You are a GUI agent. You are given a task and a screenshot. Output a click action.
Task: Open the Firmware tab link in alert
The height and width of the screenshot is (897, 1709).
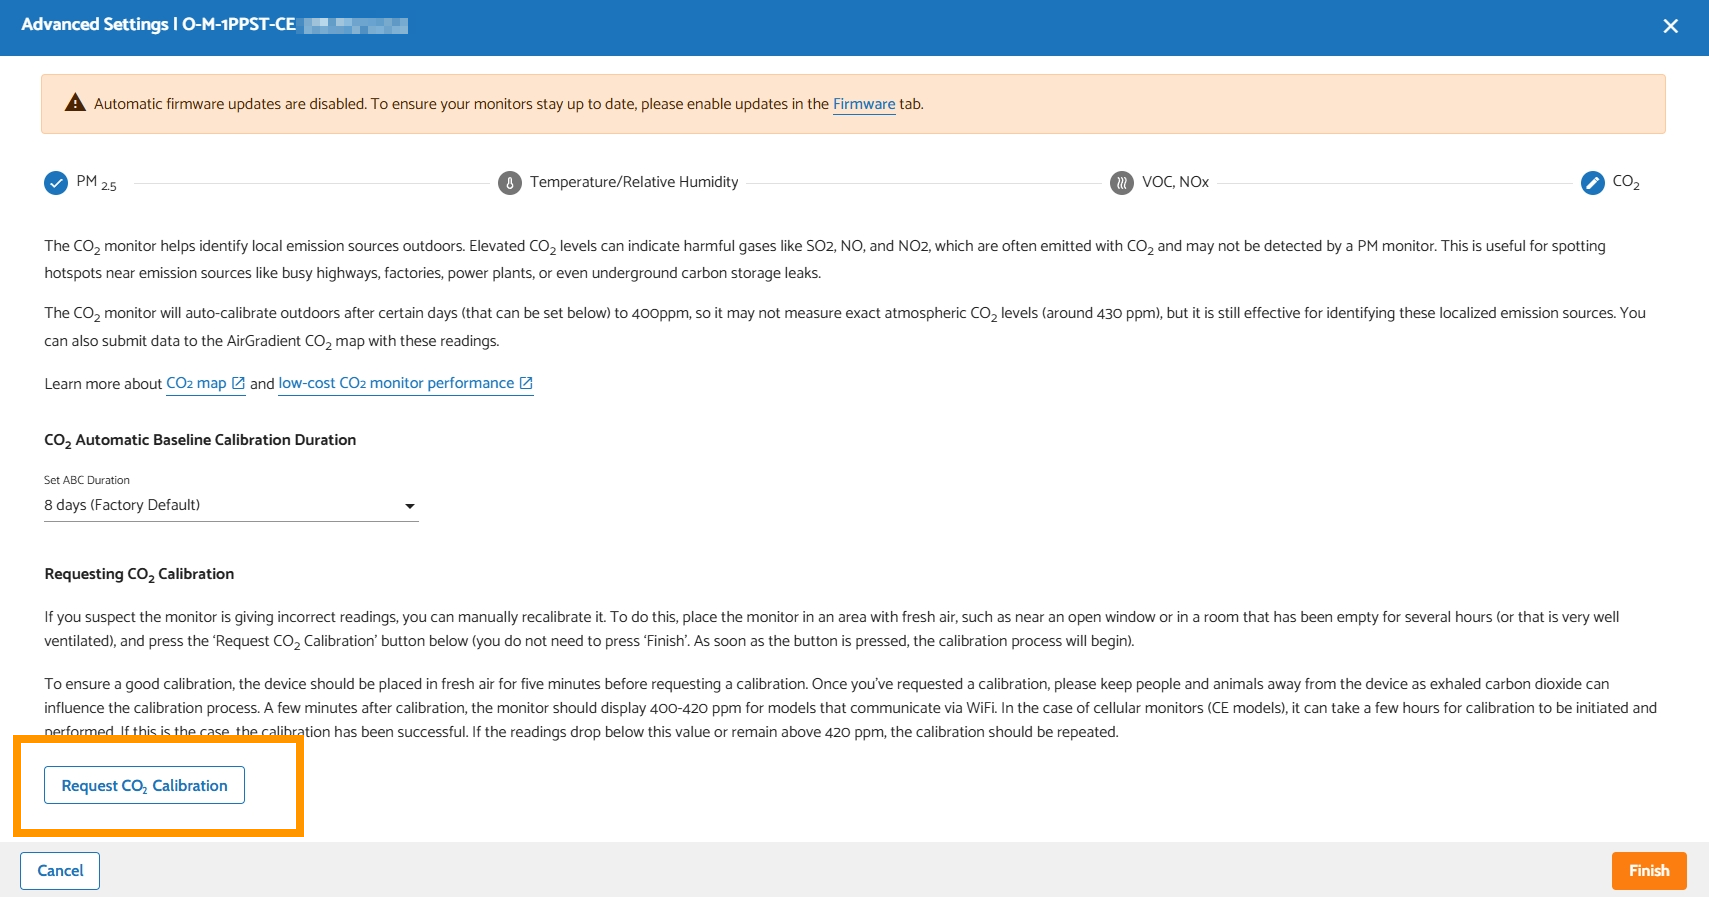click(864, 104)
